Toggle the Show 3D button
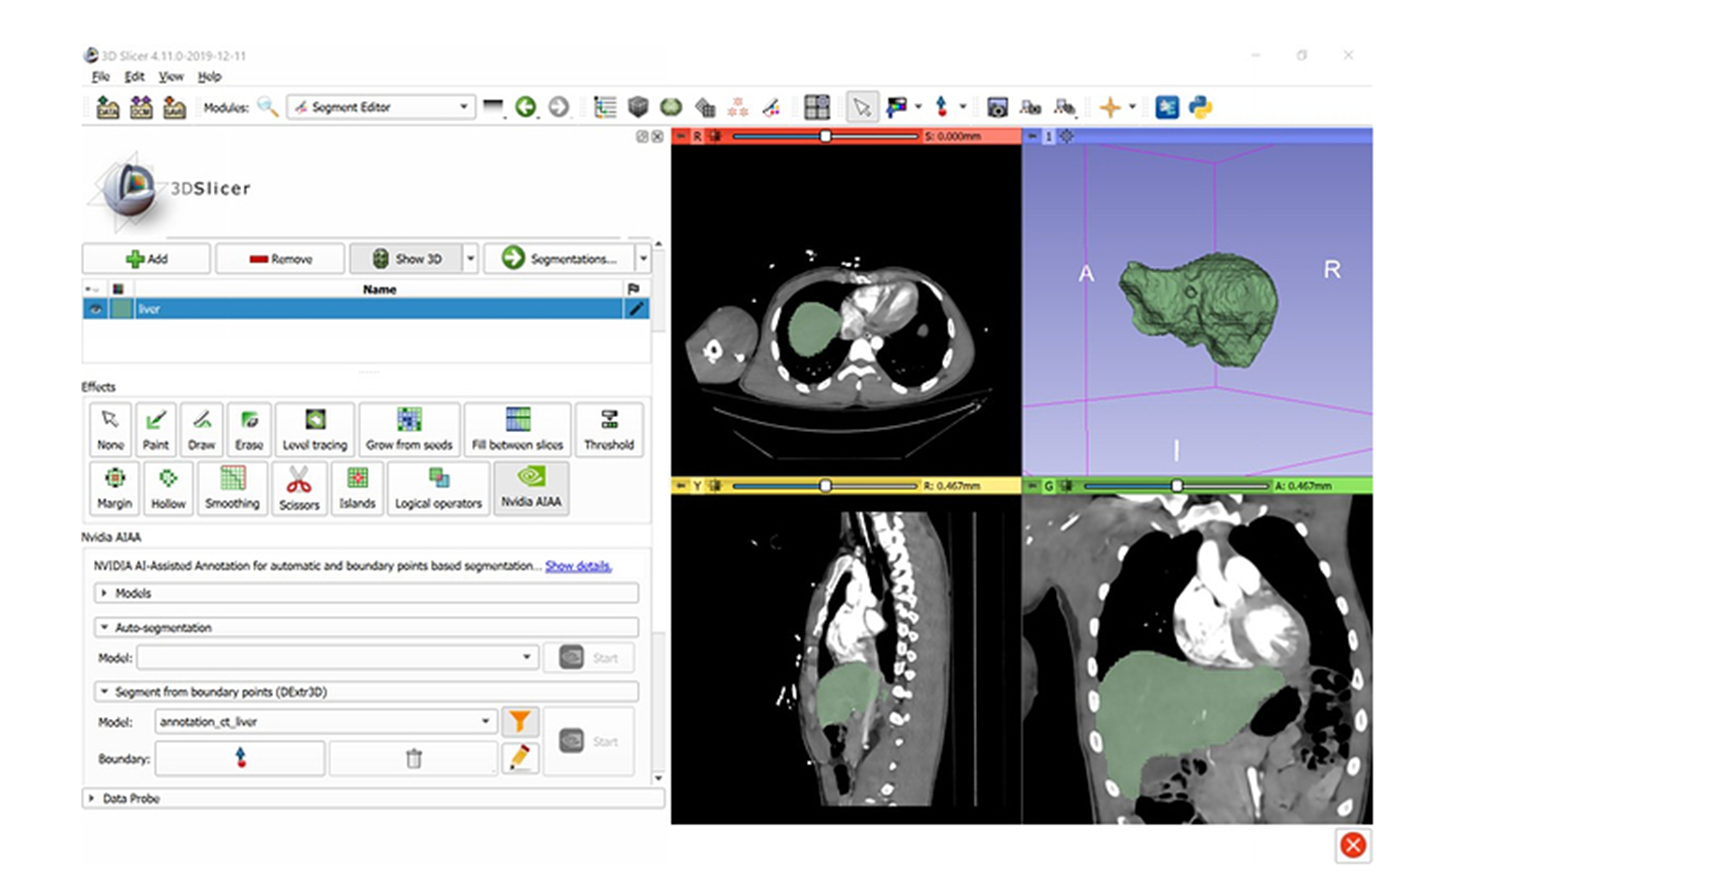The image size is (1725, 892). pyautogui.click(x=406, y=259)
